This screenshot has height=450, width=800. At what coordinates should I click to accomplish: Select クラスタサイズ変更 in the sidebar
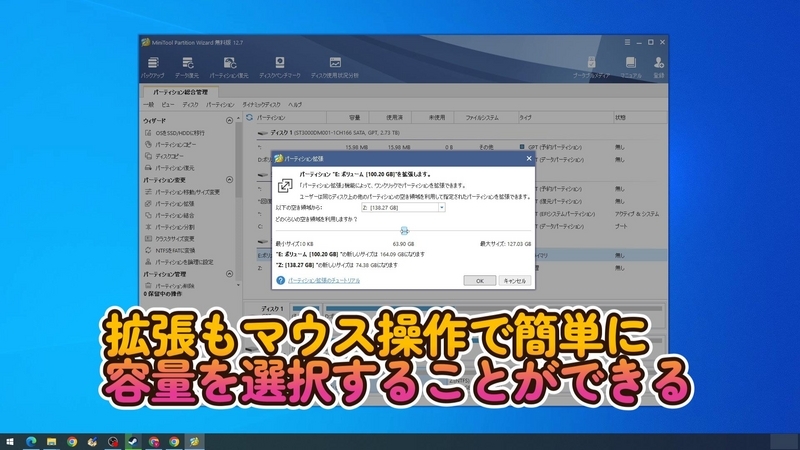coord(174,239)
